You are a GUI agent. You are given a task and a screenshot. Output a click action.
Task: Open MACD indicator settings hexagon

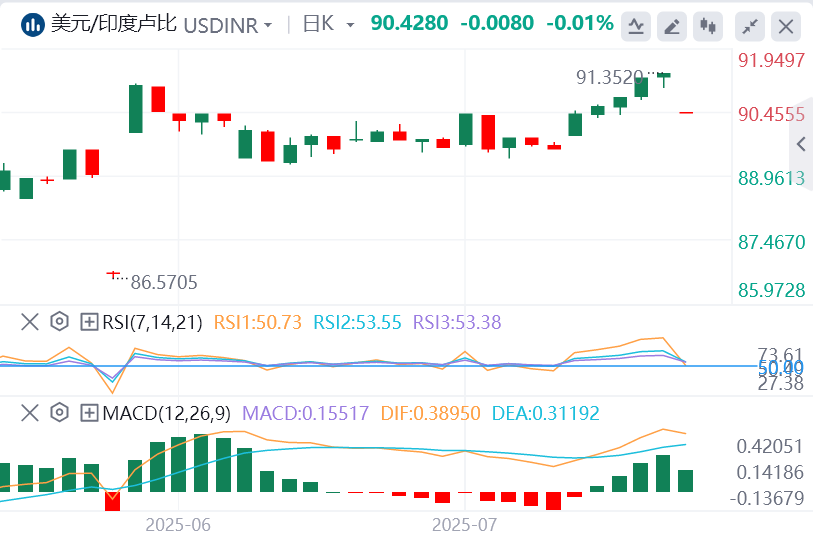59,412
